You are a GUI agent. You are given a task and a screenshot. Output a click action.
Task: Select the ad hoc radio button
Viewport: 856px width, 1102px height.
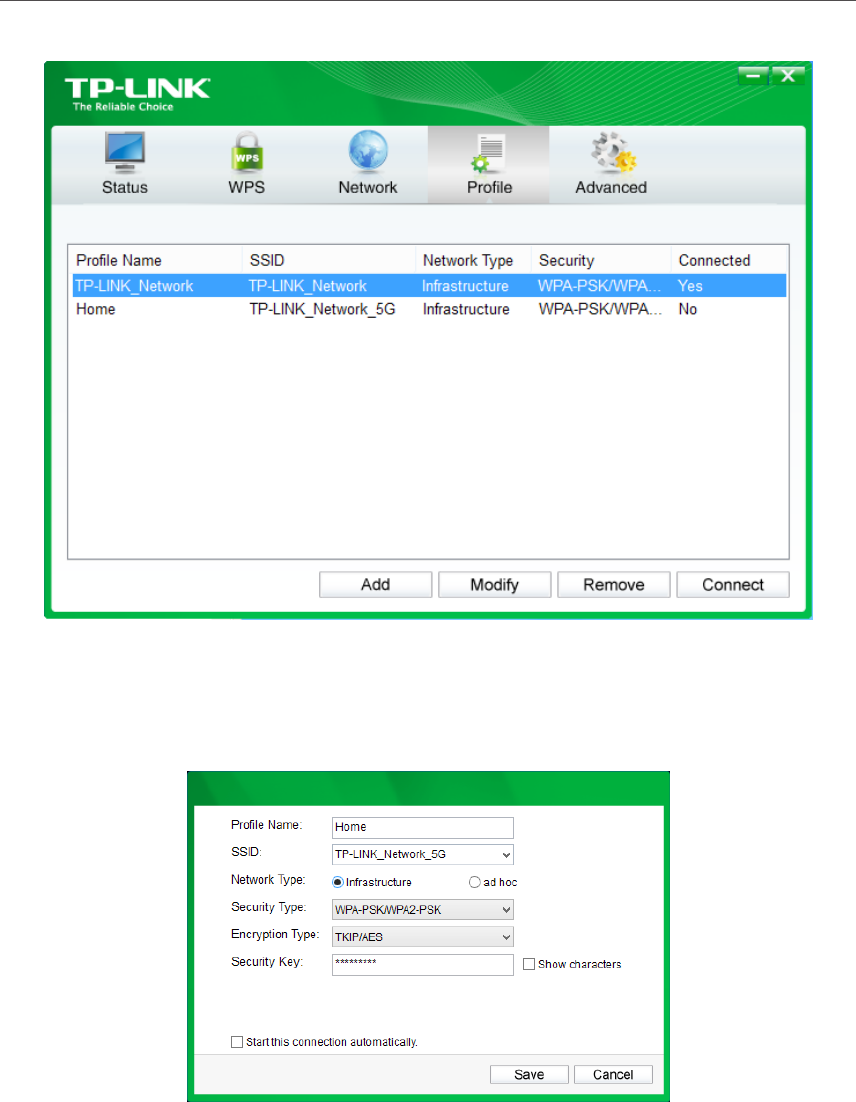(x=474, y=882)
